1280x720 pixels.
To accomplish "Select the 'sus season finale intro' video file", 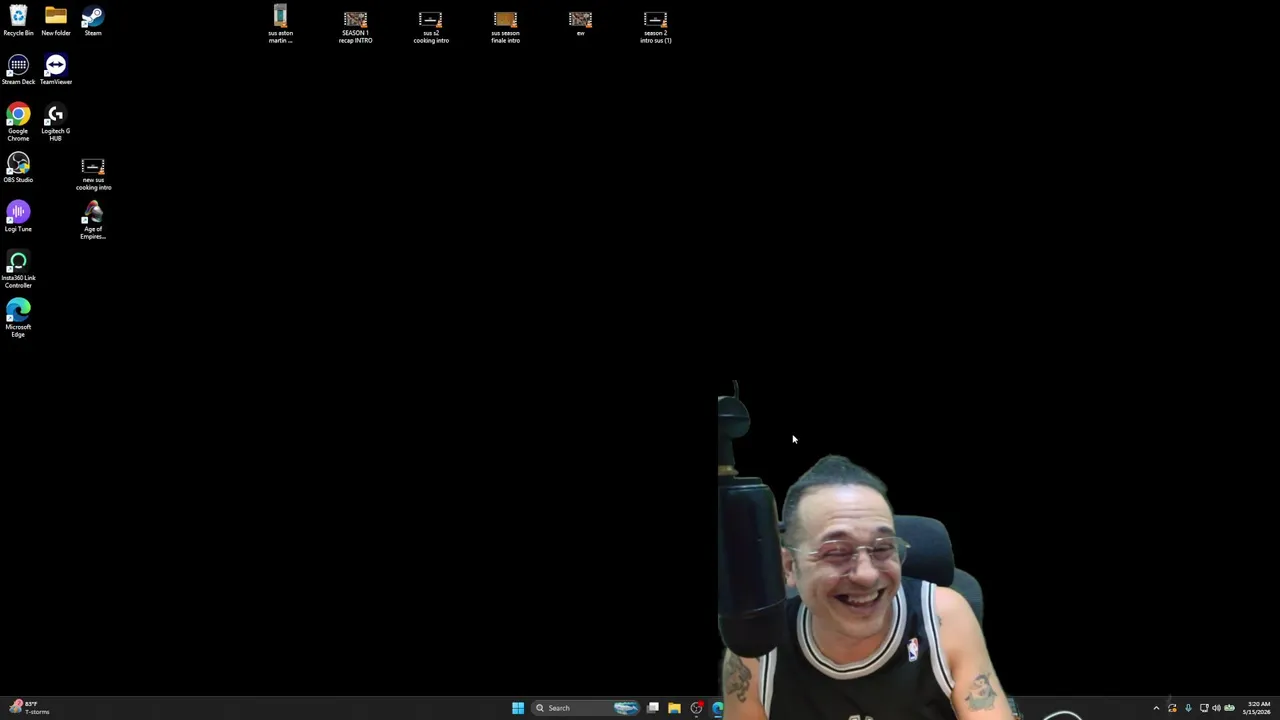I will (505, 27).
